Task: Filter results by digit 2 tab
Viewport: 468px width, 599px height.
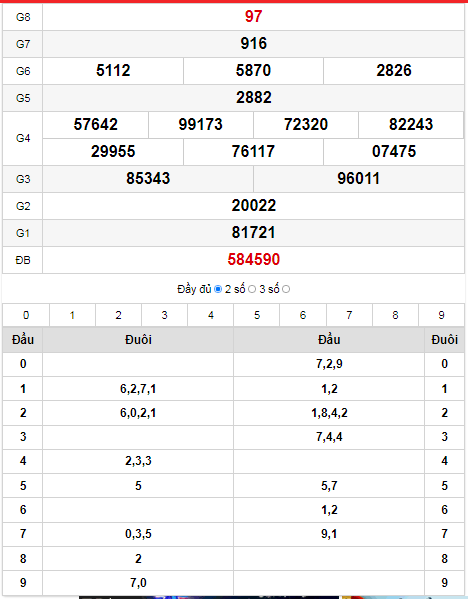Action: coord(118,315)
